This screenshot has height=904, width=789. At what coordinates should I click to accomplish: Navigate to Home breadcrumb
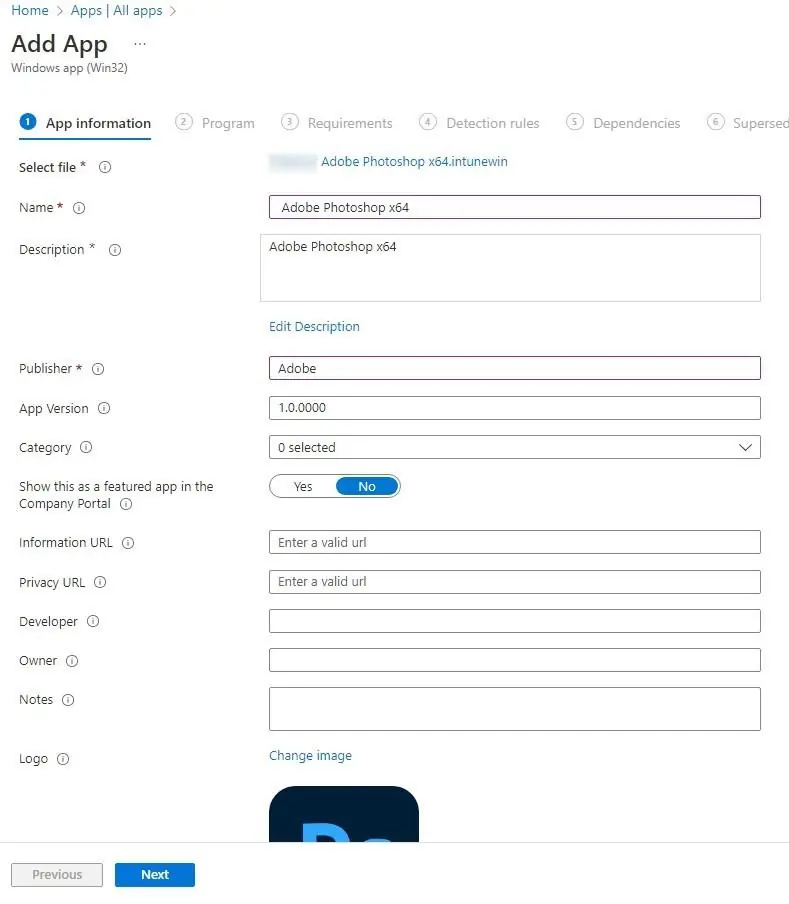pos(30,10)
